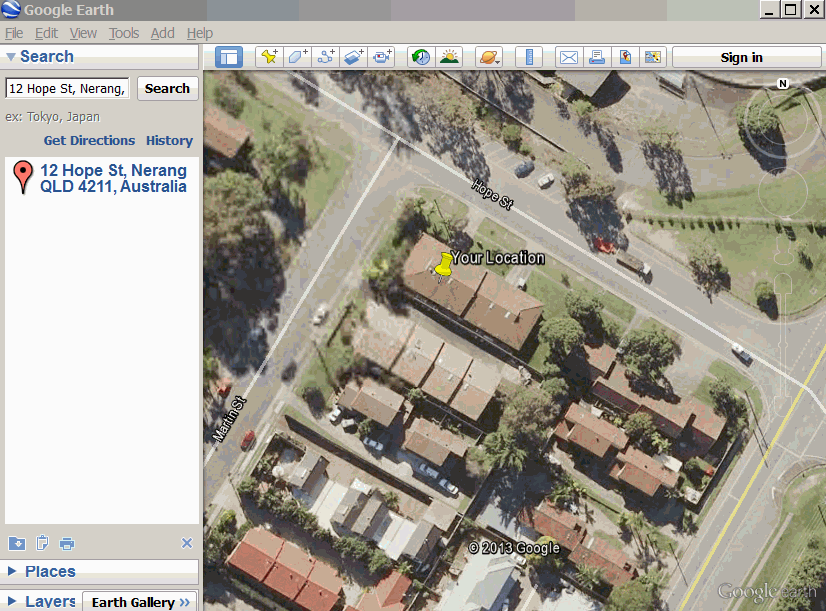Click the Add Placemark pushpin icon
826x611 pixels.
click(269, 57)
